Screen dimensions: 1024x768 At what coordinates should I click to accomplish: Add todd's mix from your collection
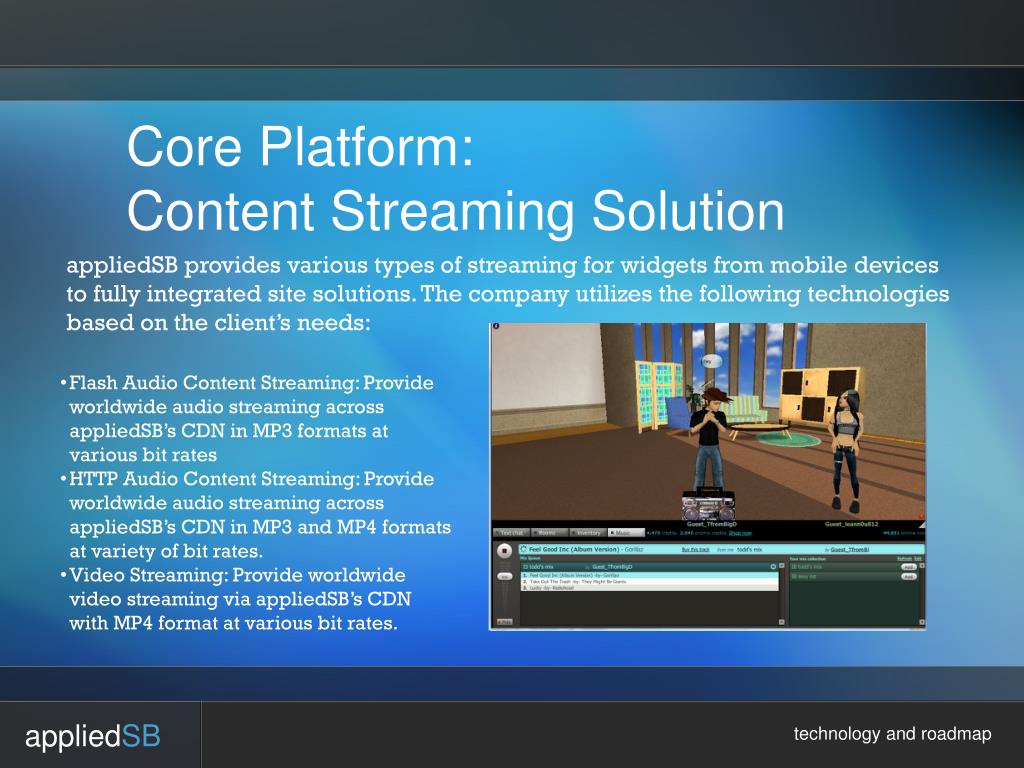point(909,567)
